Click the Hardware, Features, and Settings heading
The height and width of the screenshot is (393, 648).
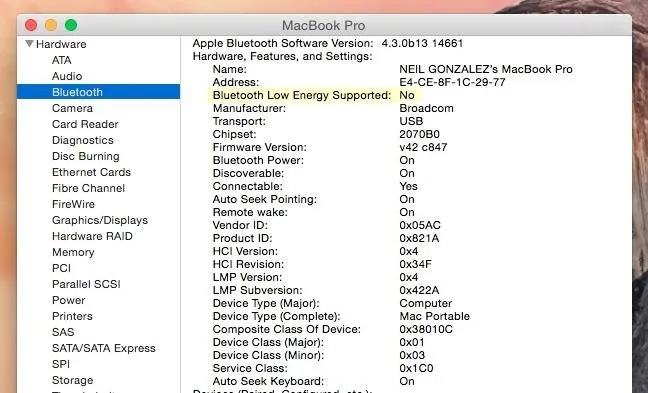(x=282, y=56)
